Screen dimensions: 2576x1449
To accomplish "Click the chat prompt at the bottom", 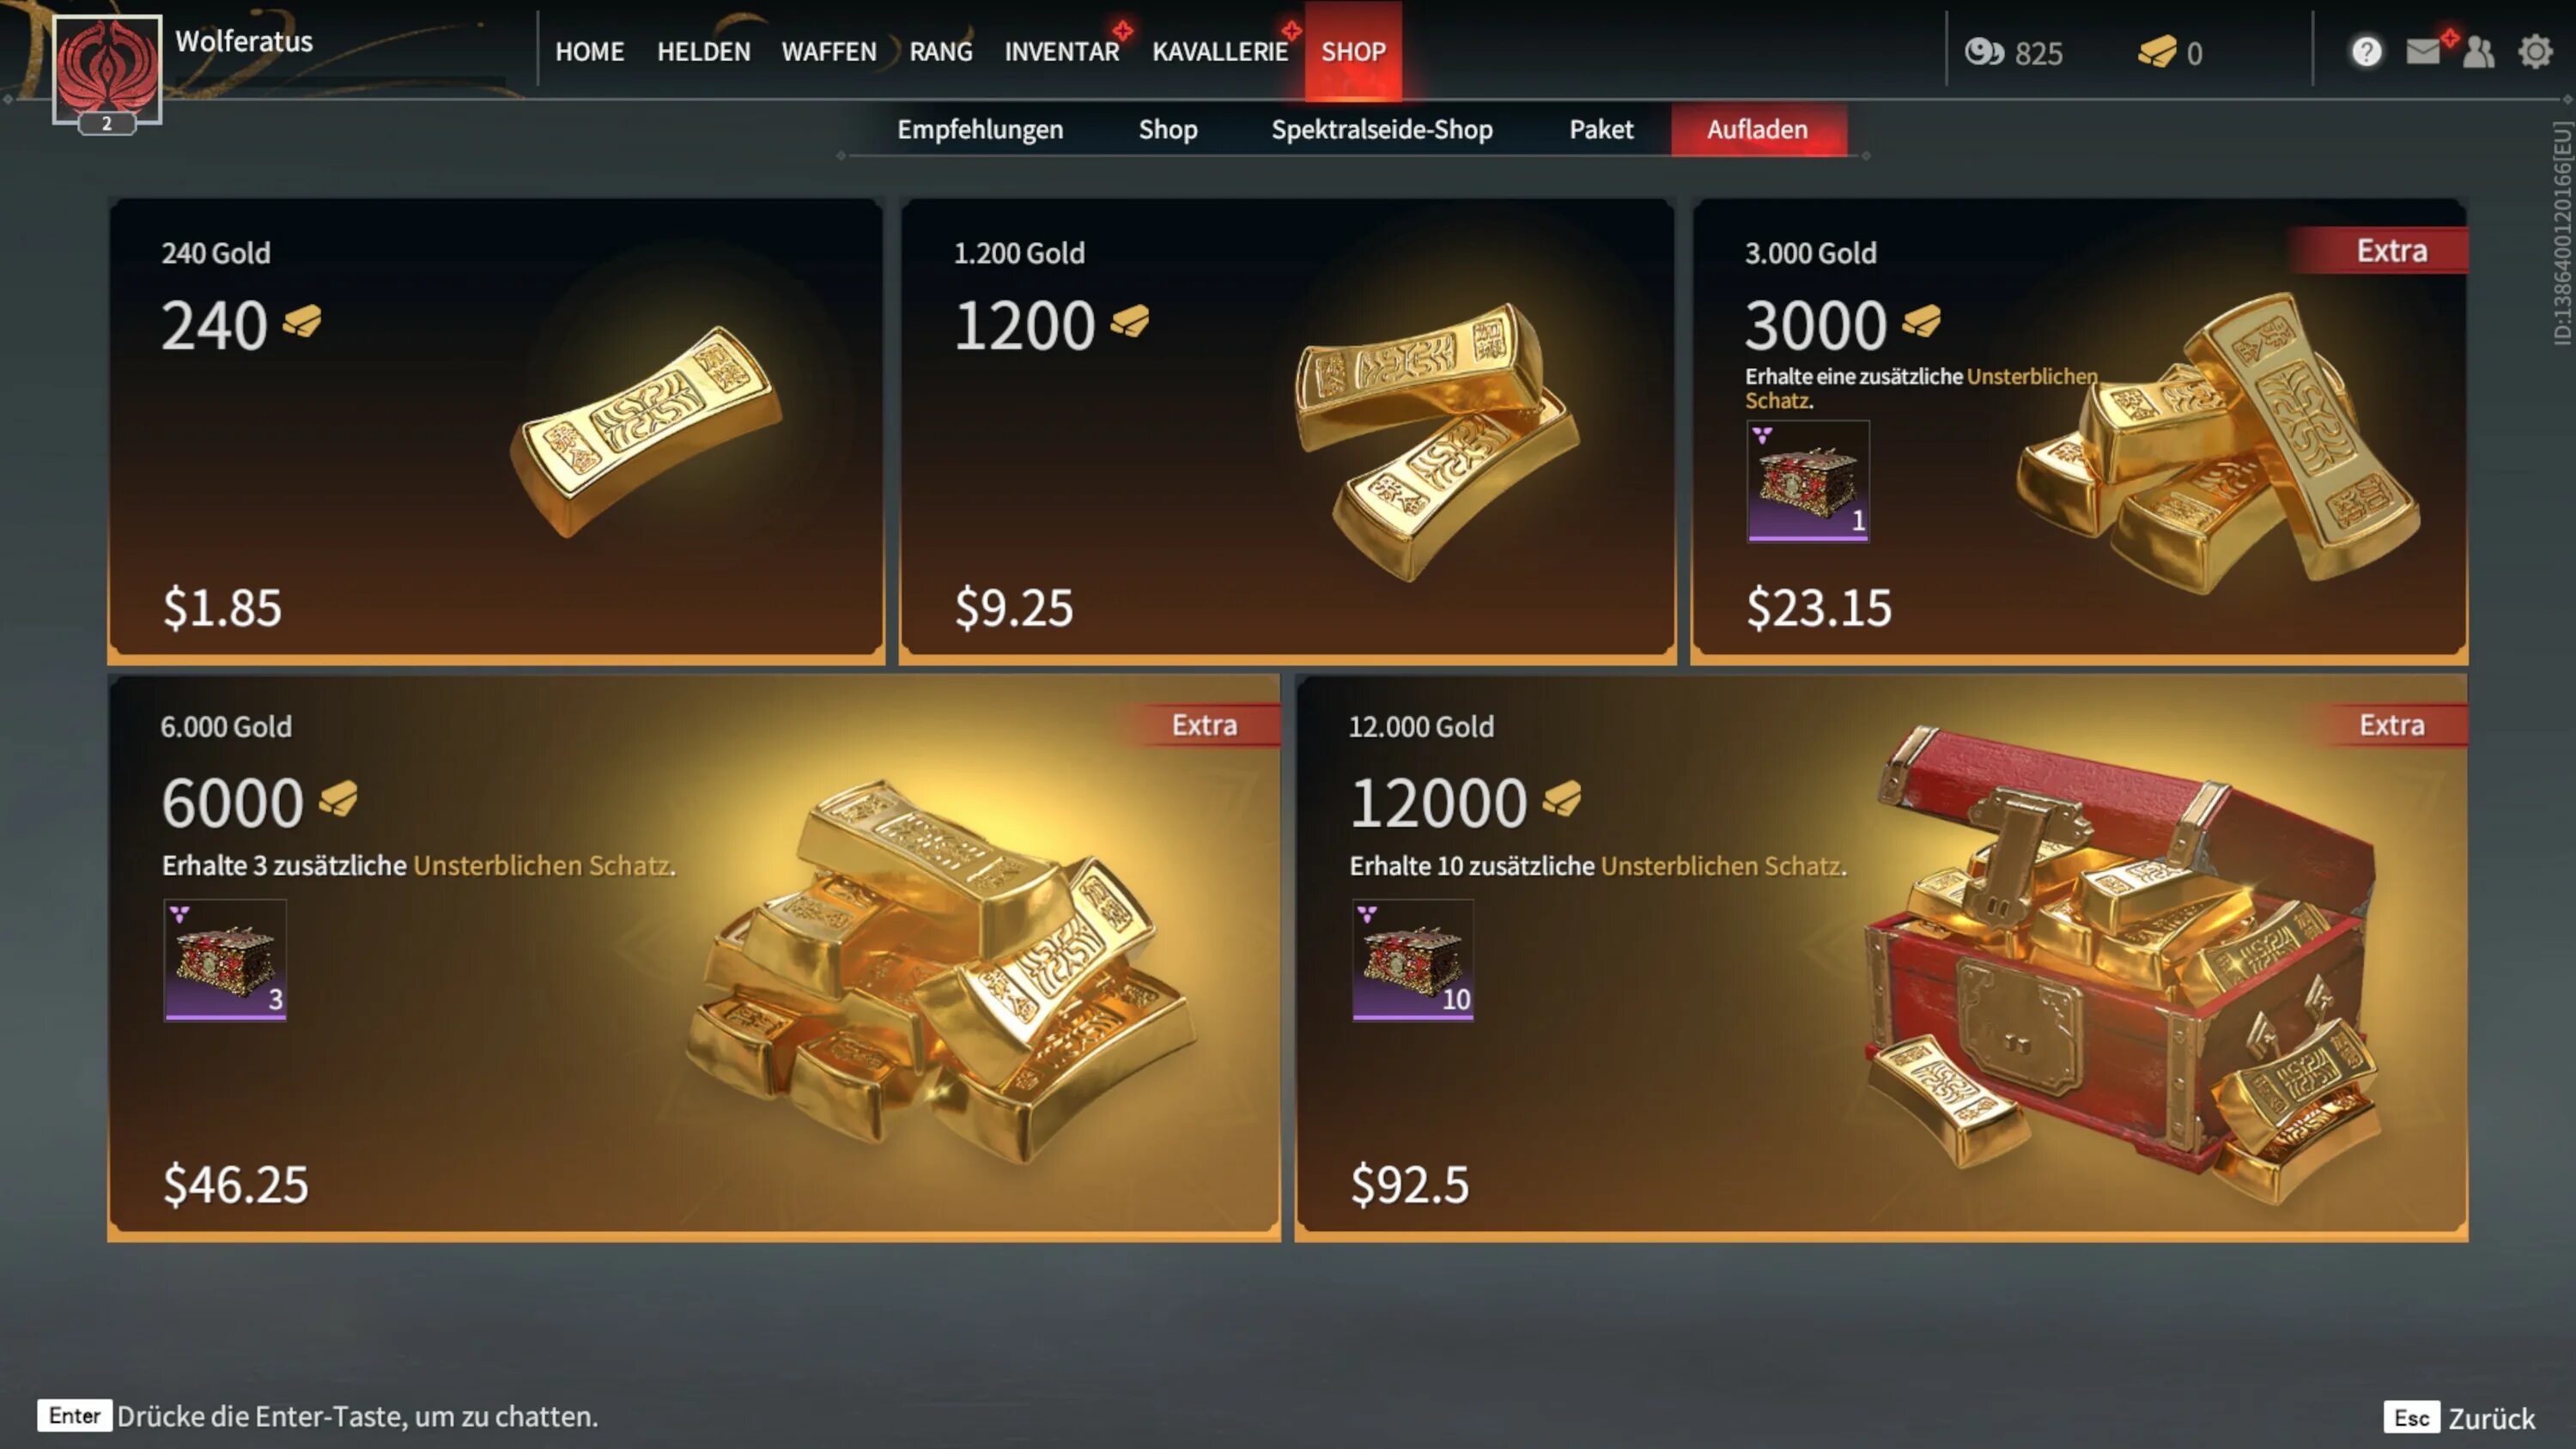I will (x=318, y=1416).
